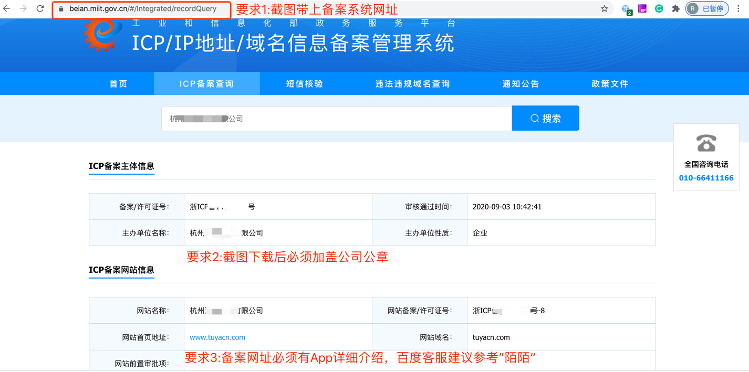Screen dimensions: 749x372
Task: Switch to the 短信核验 tab
Action: [x=304, y=84]
